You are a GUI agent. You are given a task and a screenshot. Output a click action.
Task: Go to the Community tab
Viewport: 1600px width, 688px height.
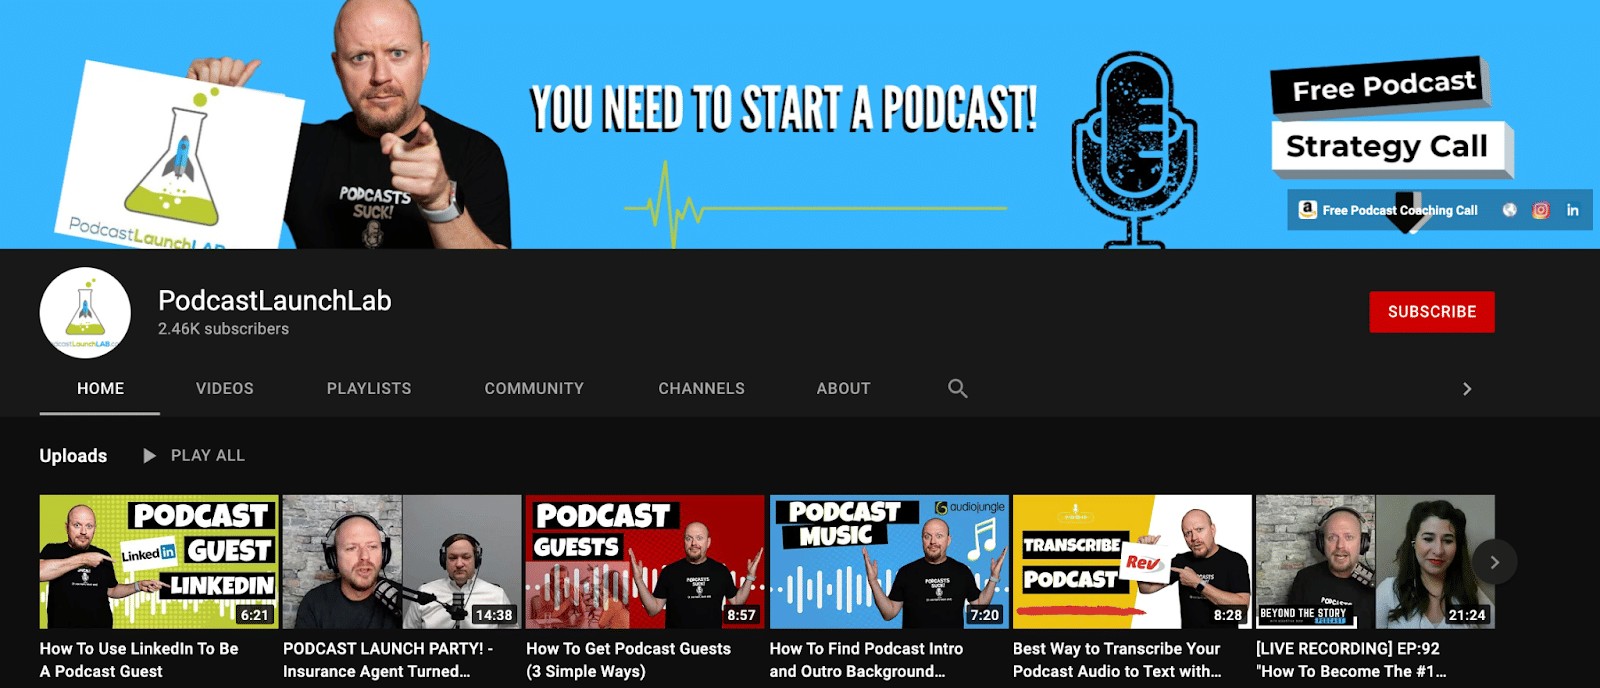[534, 388]
